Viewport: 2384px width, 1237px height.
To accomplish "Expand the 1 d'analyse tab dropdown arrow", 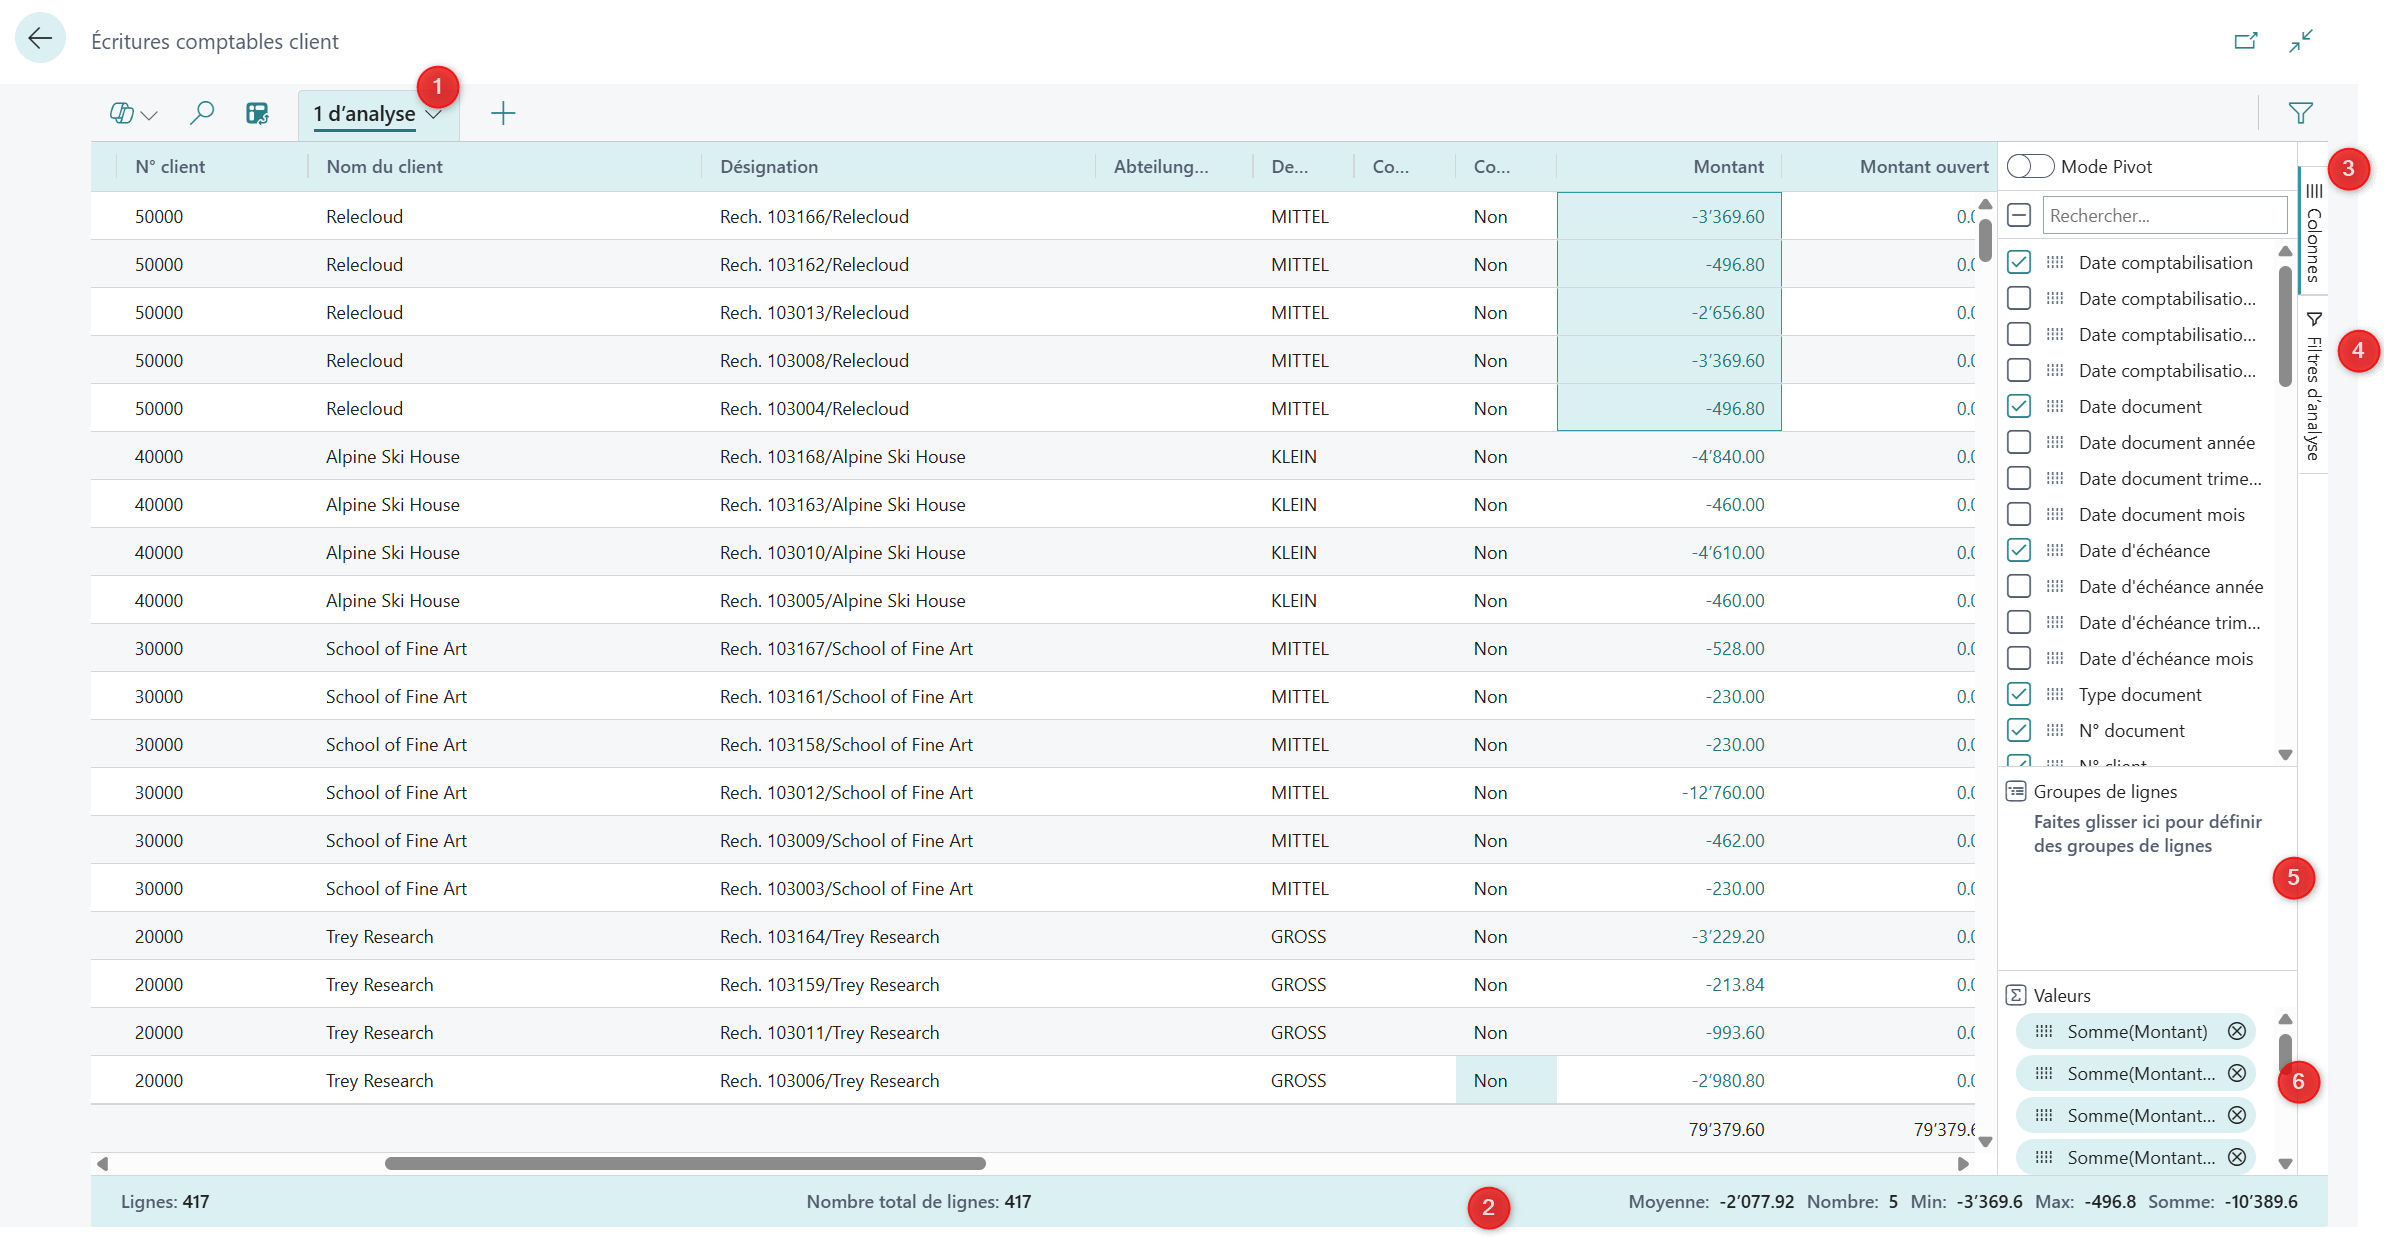I will pyautogui.click(x=434, y=115).
